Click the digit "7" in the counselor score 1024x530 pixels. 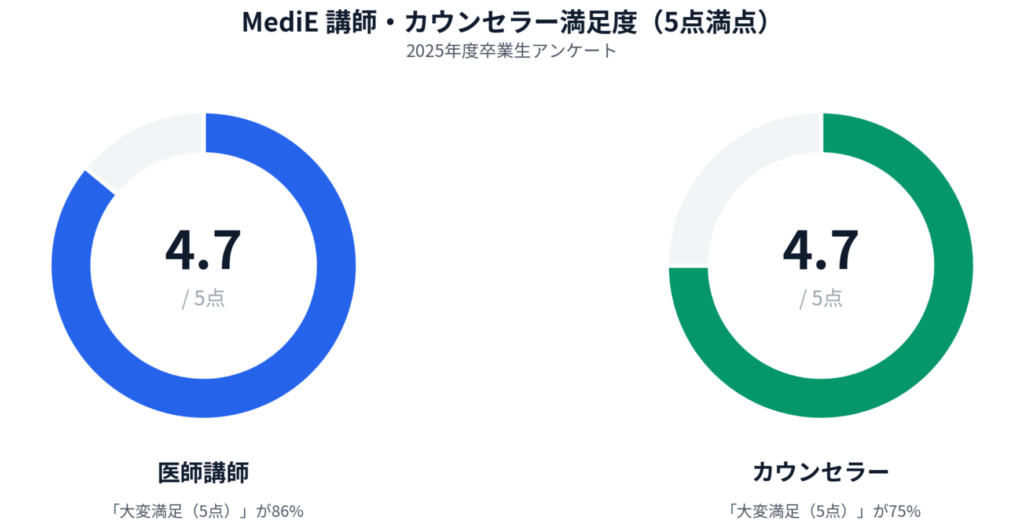(842, 250)
